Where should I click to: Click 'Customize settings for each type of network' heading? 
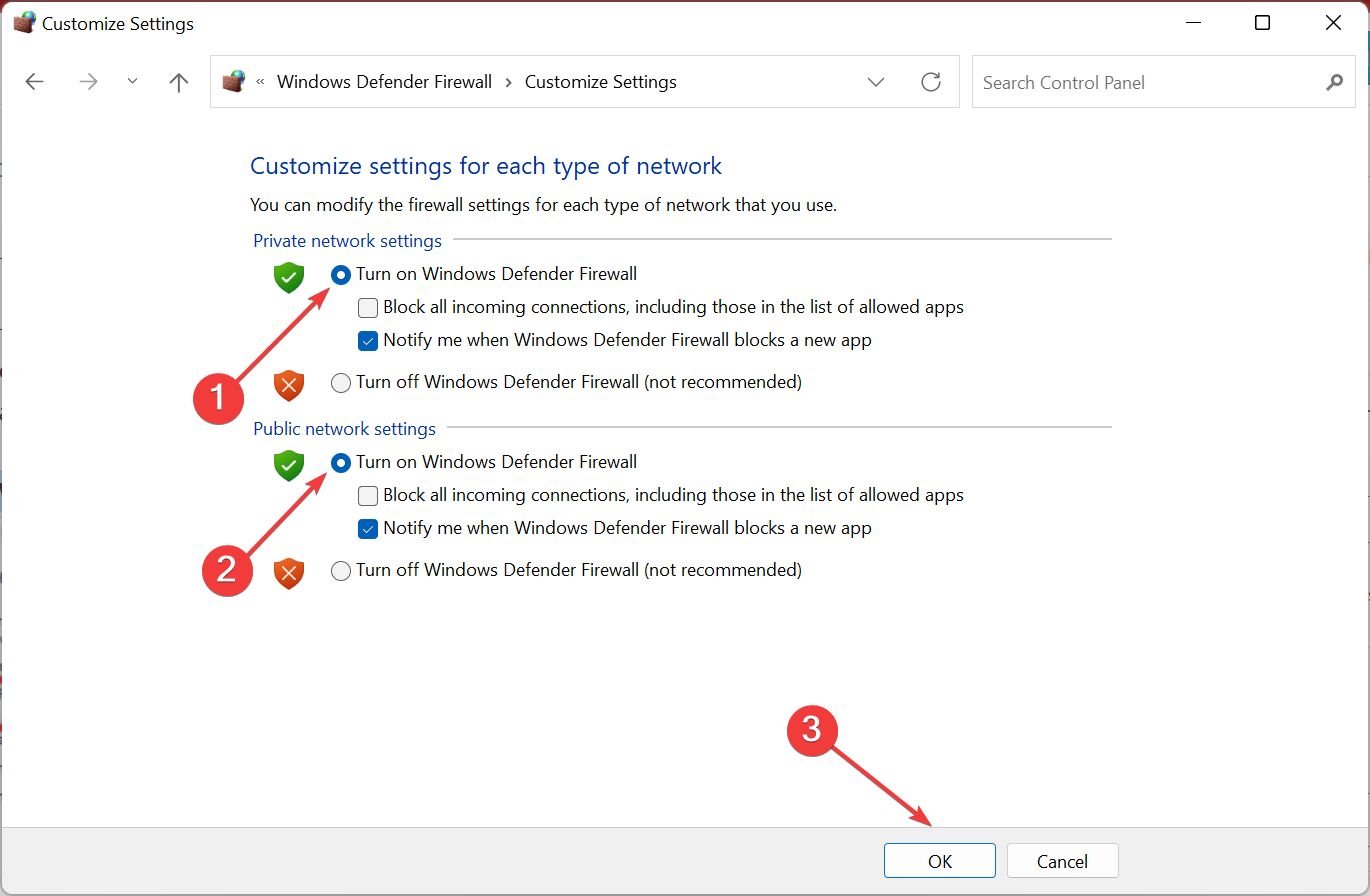486,166
